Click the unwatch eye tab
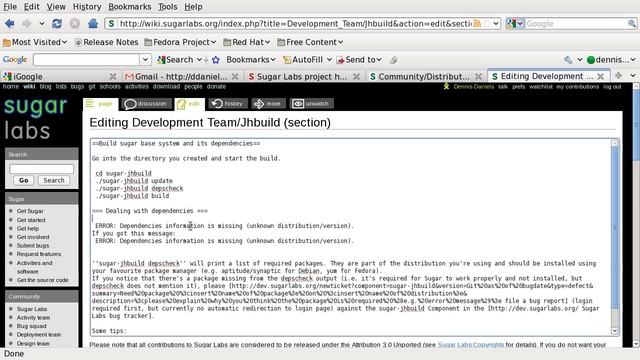The image size is (640, 360). pyautogui.click(x=311, y=104)
